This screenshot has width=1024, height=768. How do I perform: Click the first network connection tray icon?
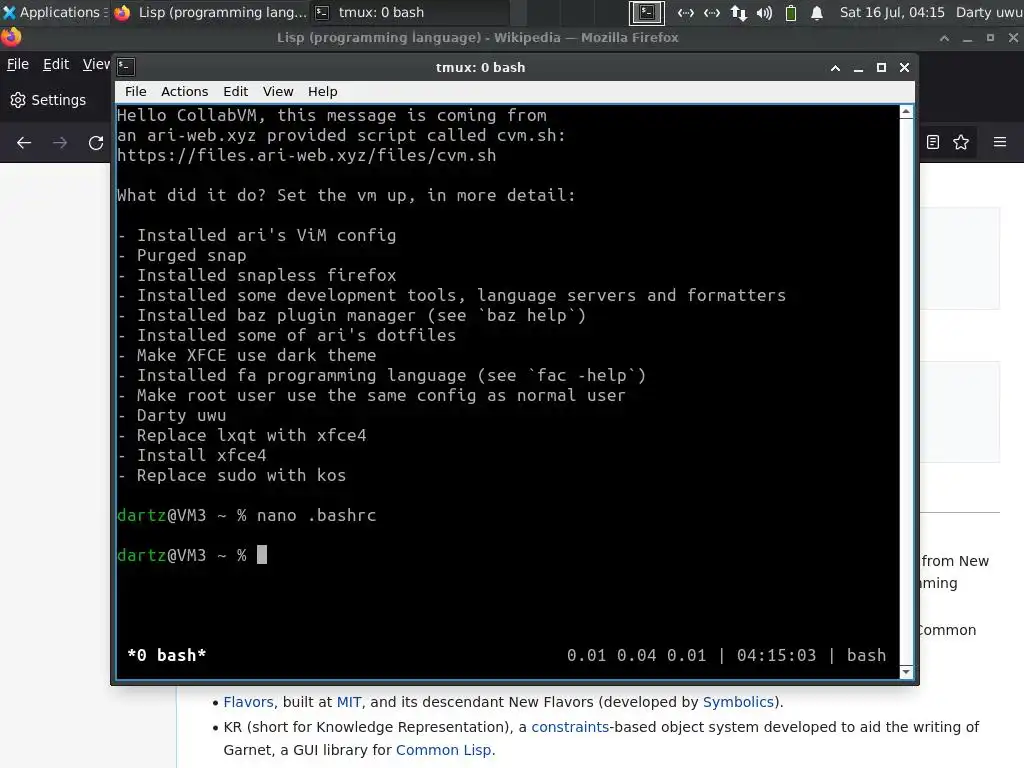click(686, 12)
